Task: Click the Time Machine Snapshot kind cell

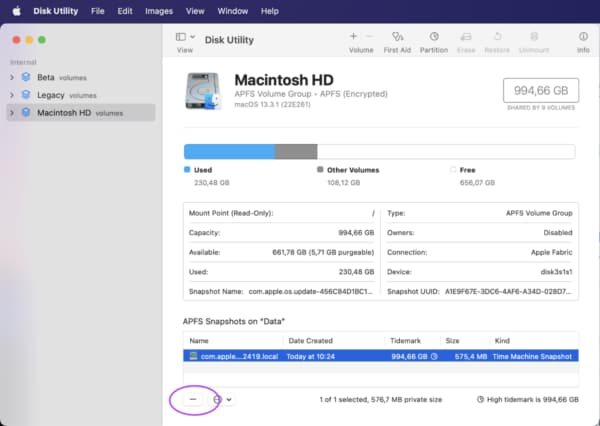Action: 532,356
